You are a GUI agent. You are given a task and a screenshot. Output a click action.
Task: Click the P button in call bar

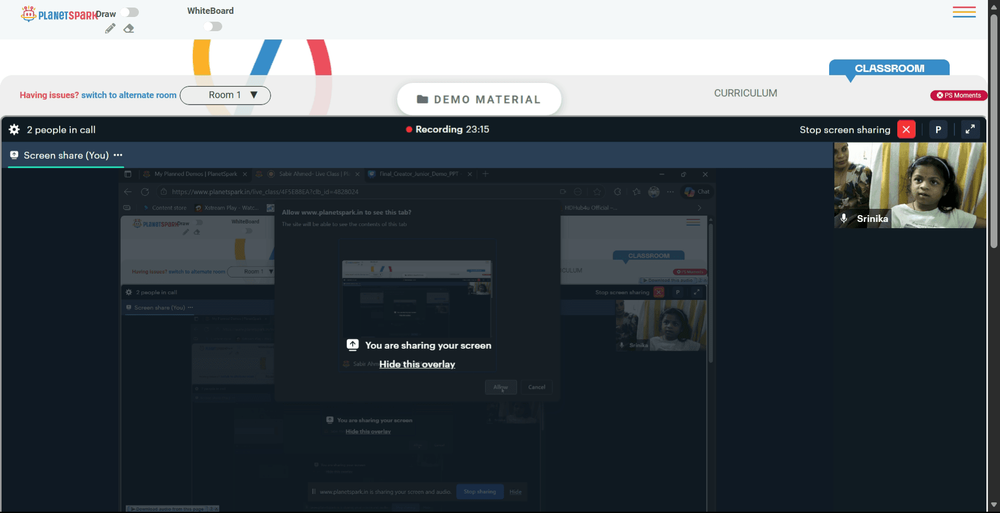click(x=938, y=130)
